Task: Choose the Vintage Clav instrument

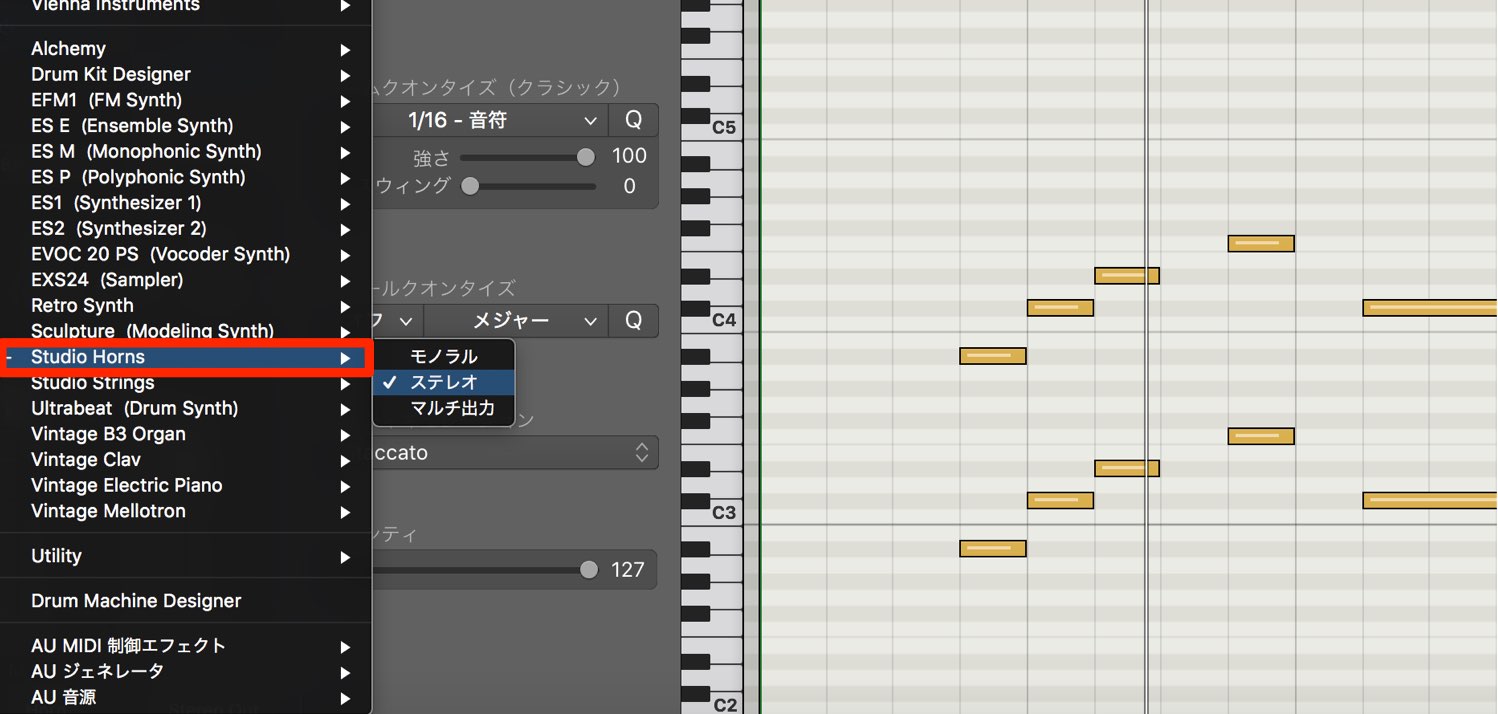Action: coord(186,459)
